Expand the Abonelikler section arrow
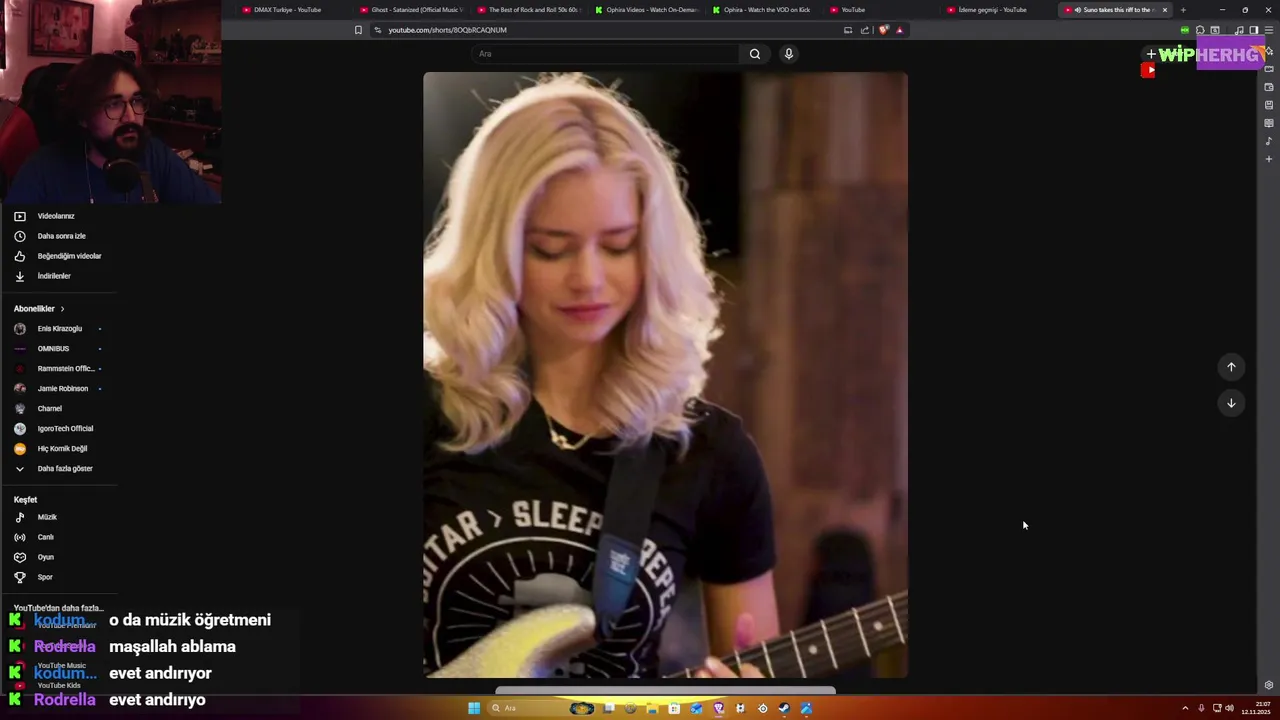Screen dimensions: 1280x720 click(x=62, y=309)
